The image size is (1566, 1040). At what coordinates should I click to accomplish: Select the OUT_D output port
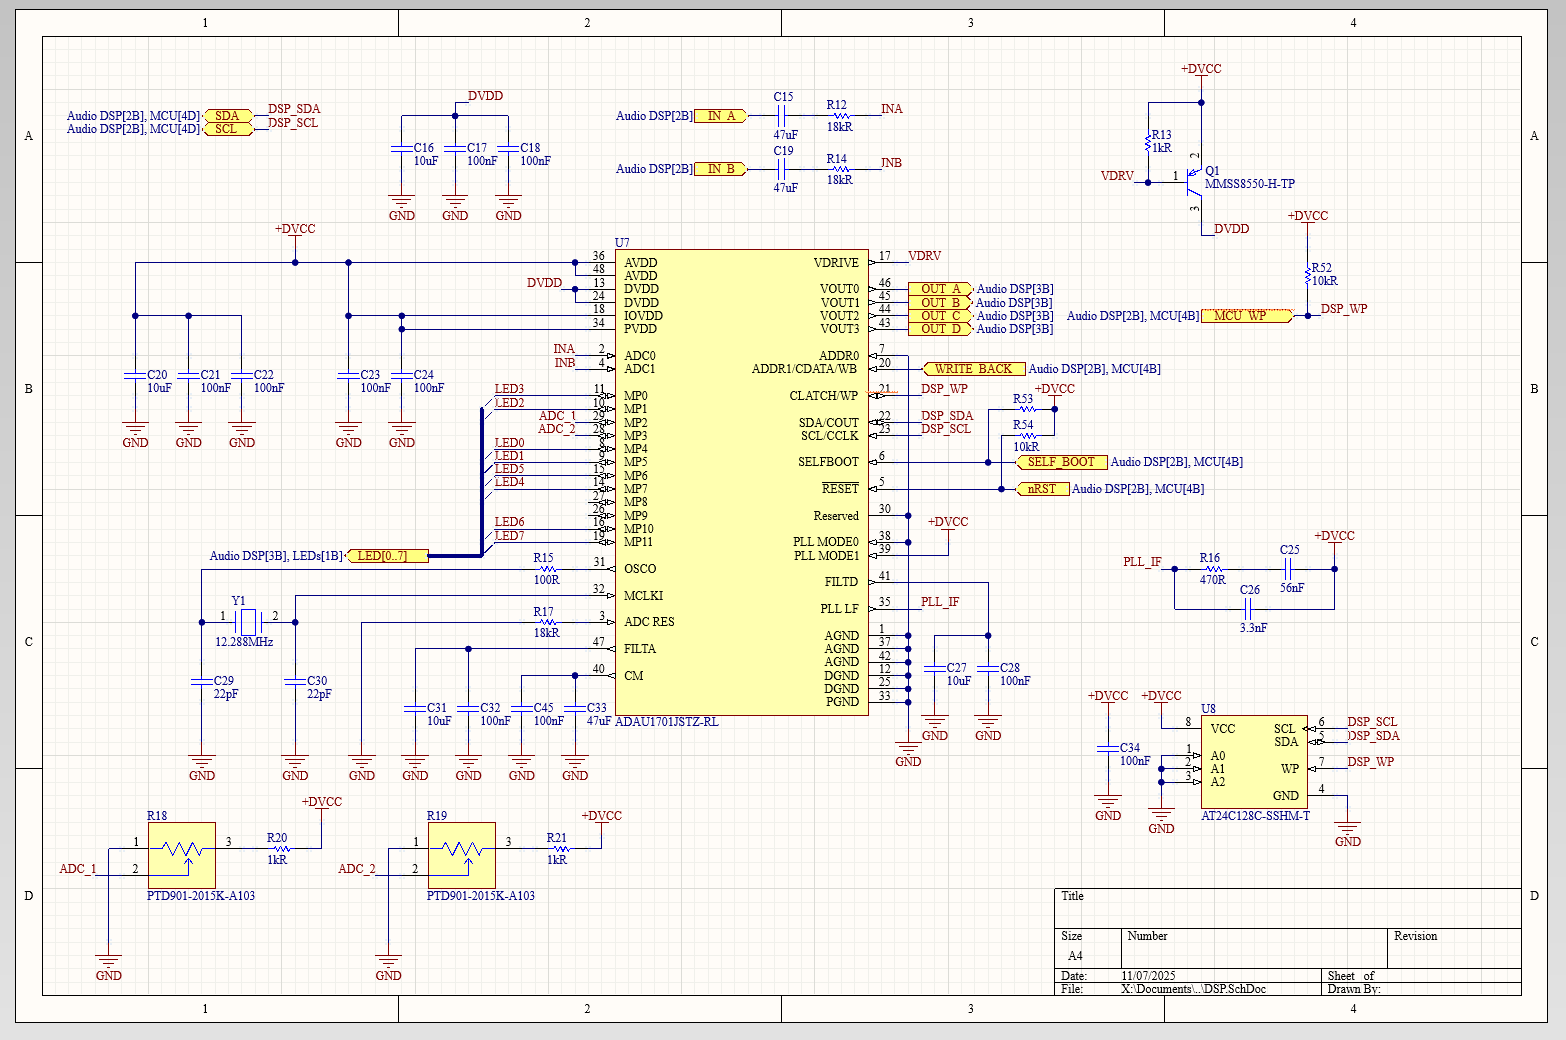[940, 329]
